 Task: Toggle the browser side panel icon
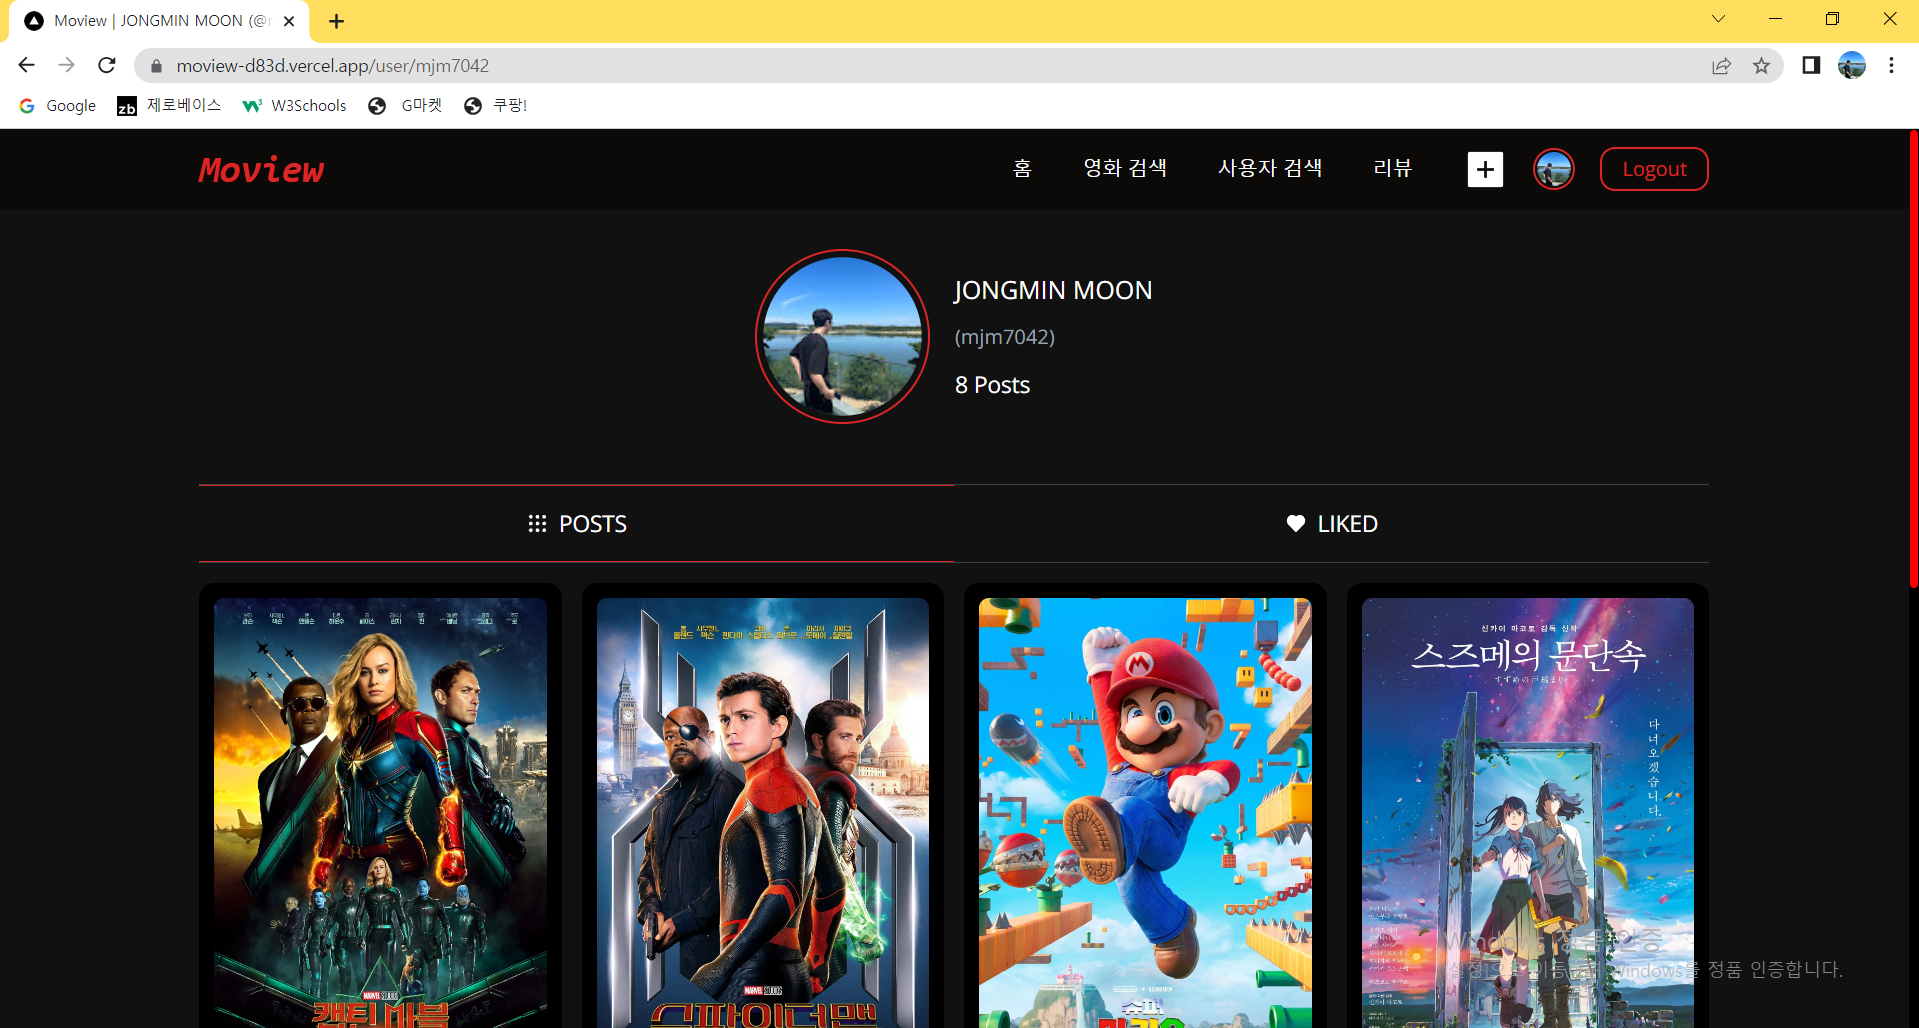1811,65
